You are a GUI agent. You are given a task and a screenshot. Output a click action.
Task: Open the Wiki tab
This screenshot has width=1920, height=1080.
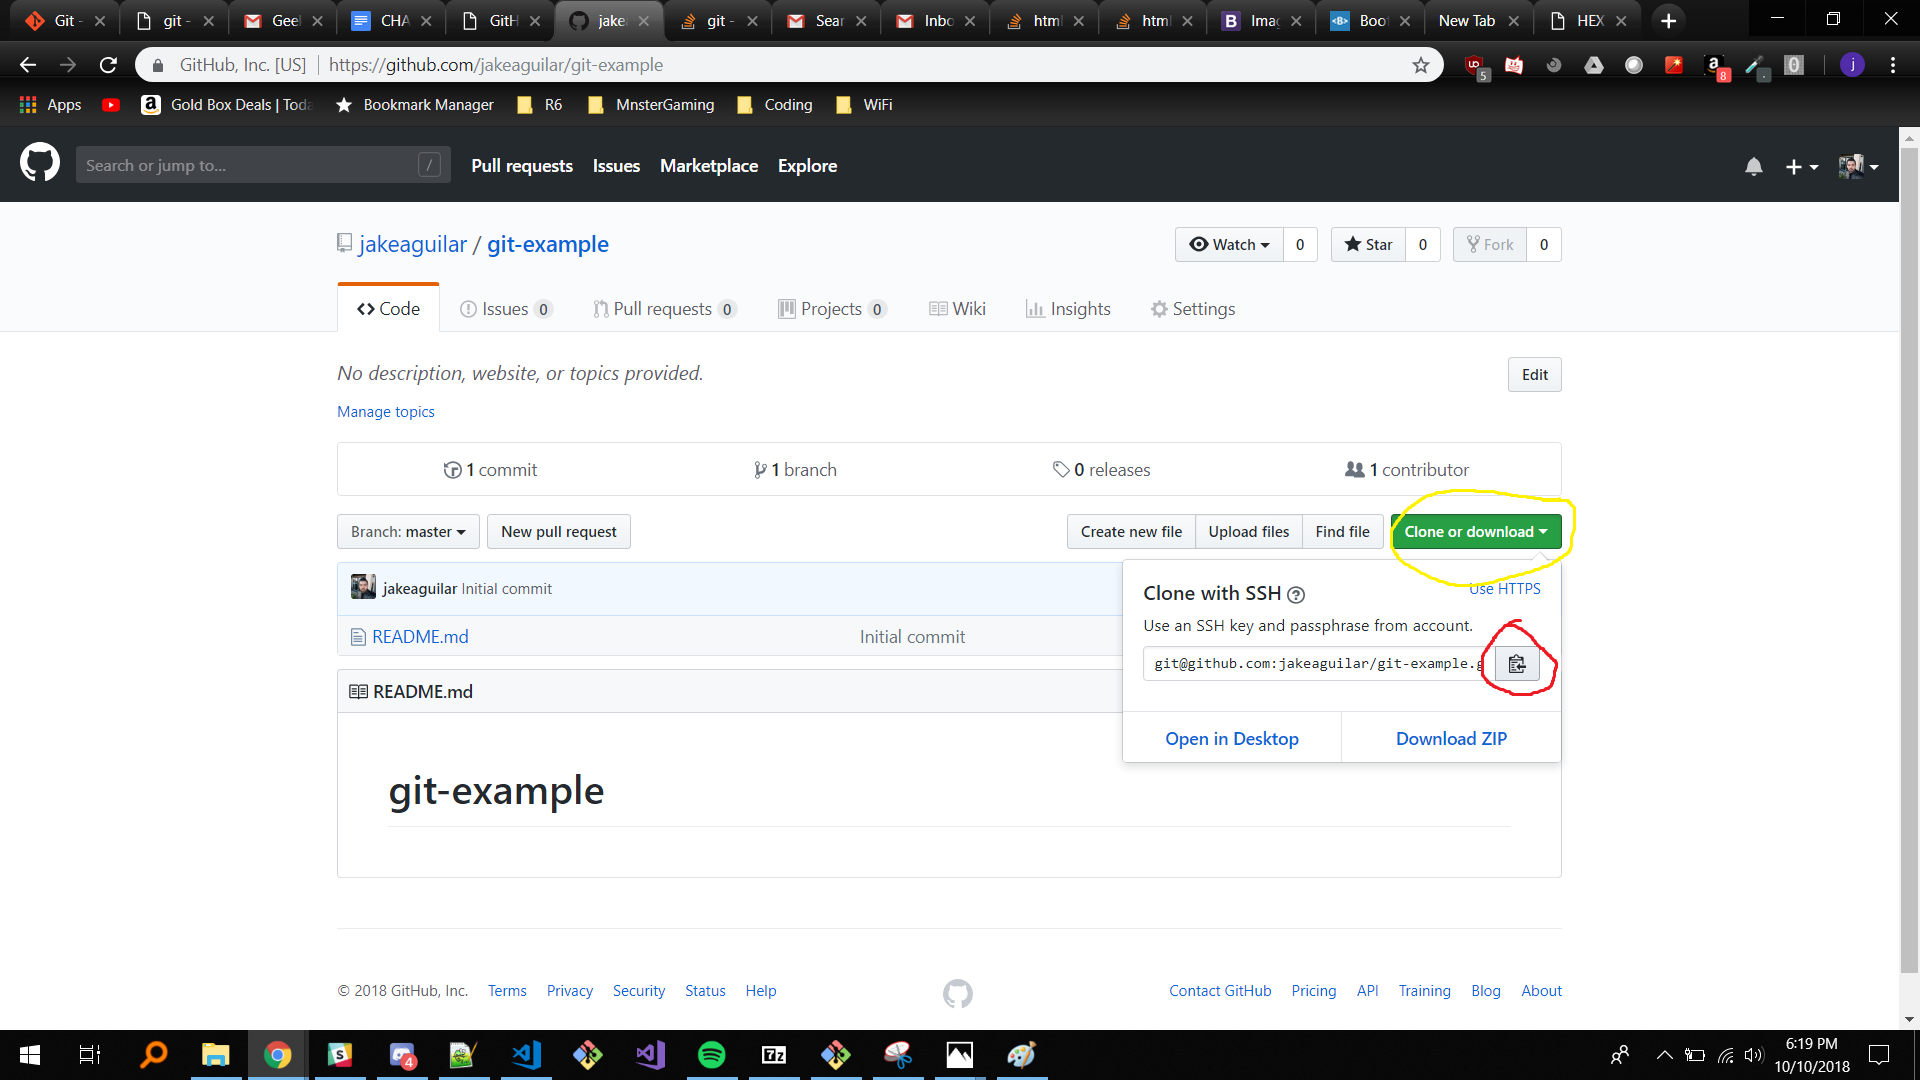[957, 309]
